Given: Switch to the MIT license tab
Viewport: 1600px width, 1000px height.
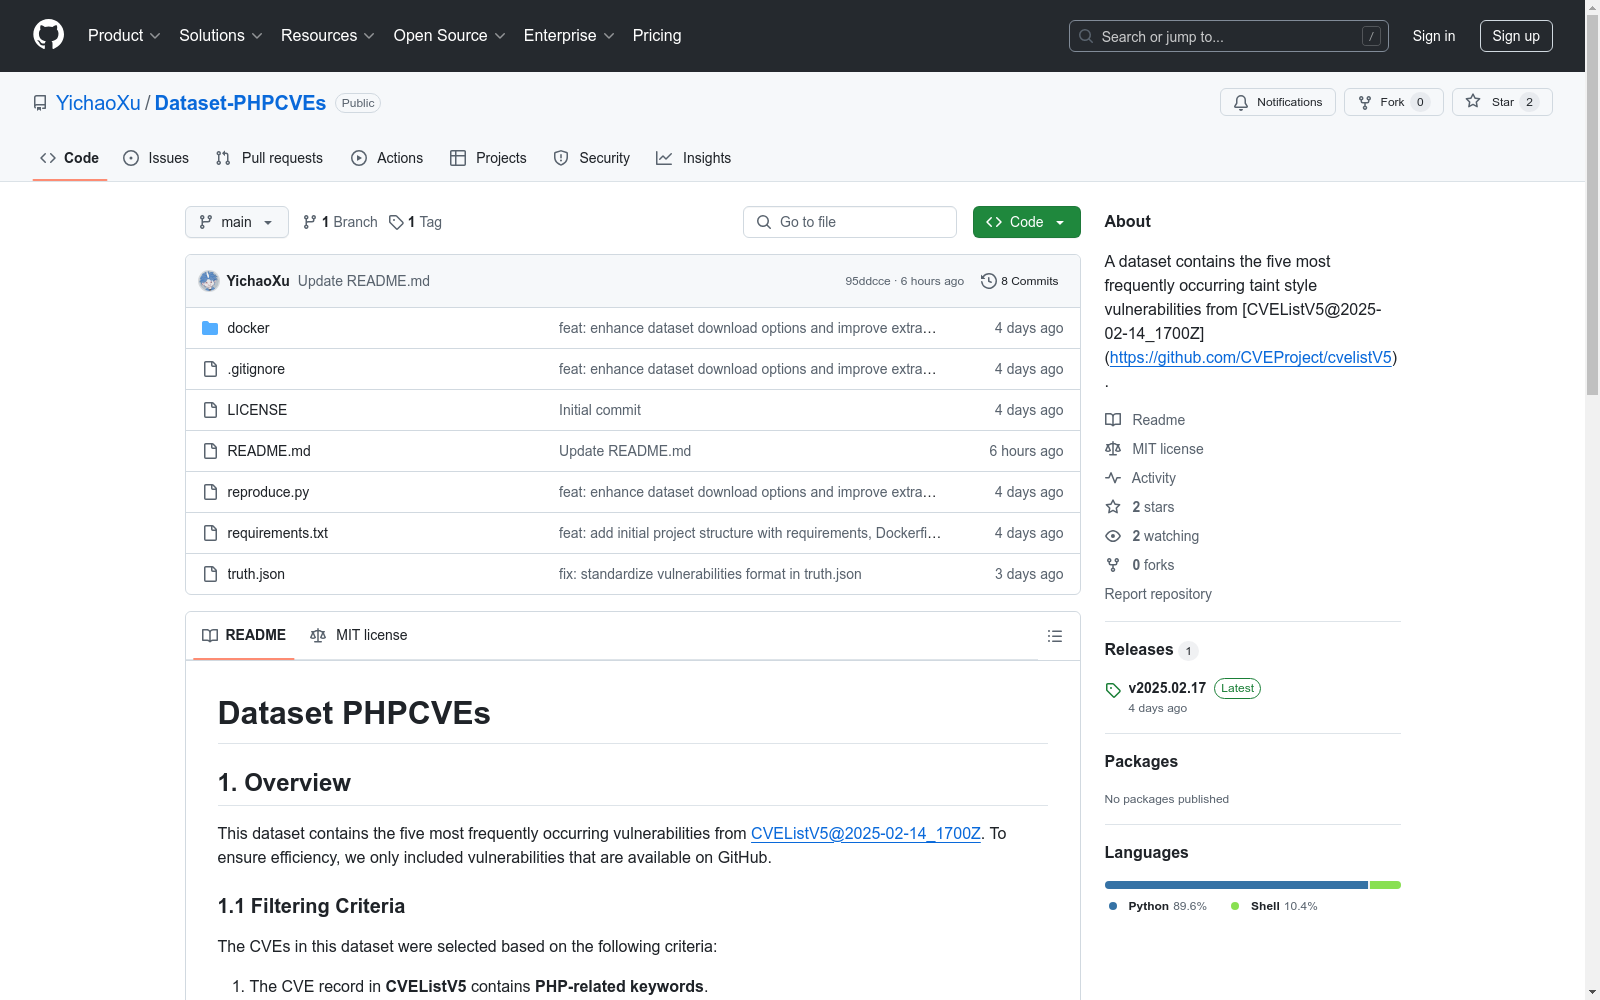Looking at the screenshot, I should click(x=359, y=635).
